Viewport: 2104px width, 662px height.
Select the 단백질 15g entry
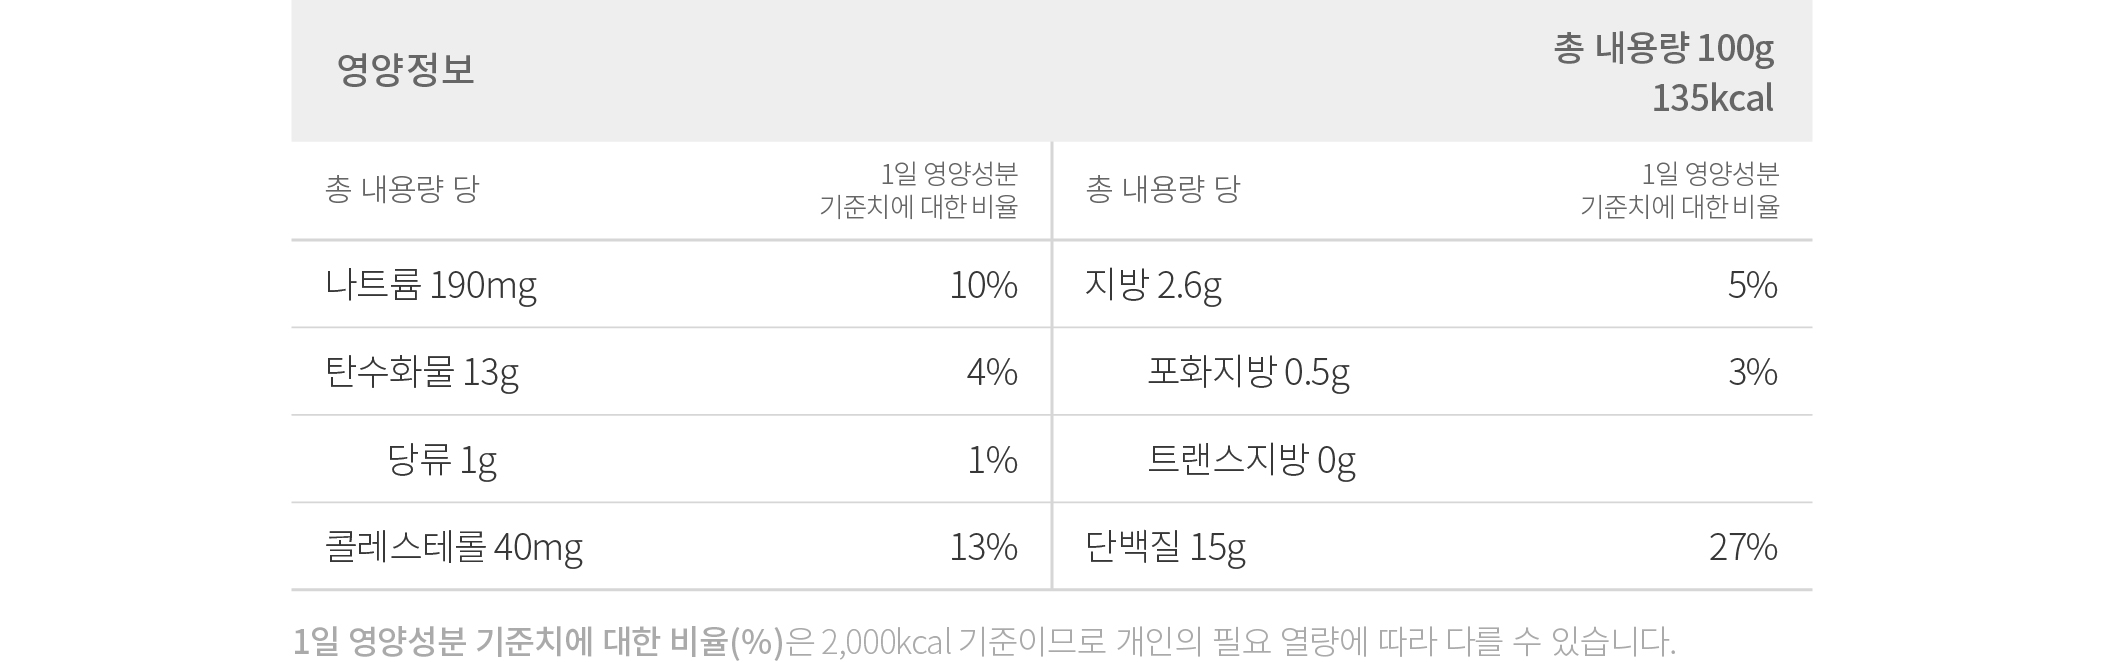tap(1166, 547)
